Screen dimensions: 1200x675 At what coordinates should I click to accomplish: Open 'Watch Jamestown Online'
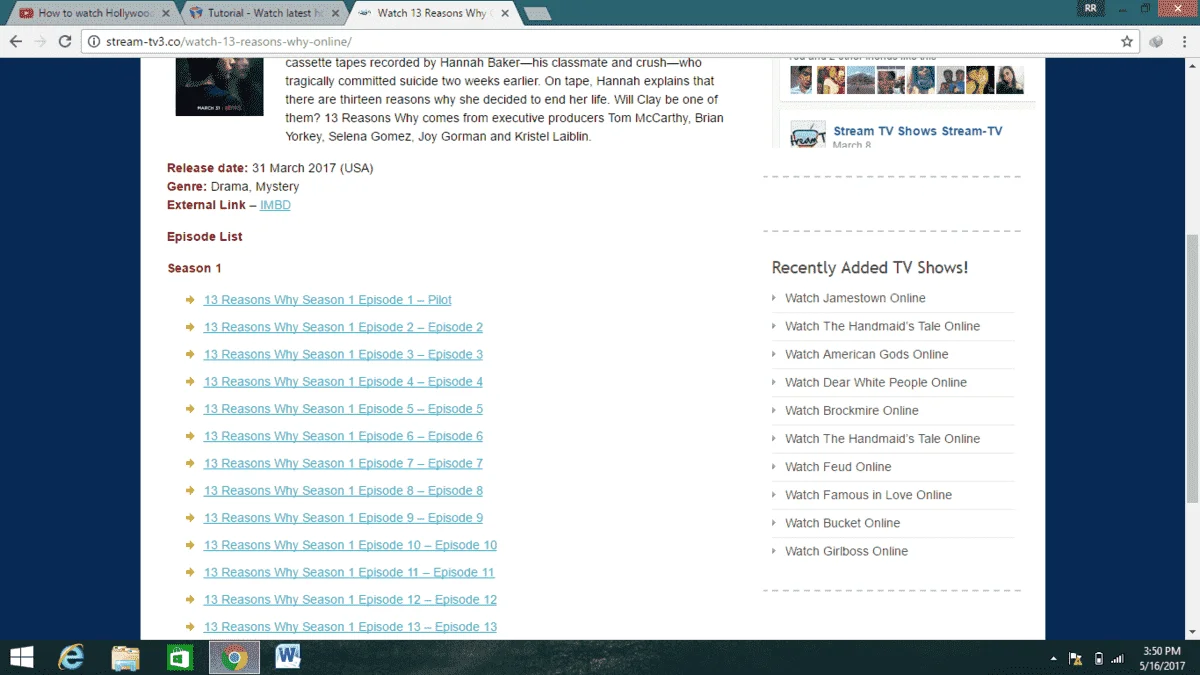pos(855,298)
